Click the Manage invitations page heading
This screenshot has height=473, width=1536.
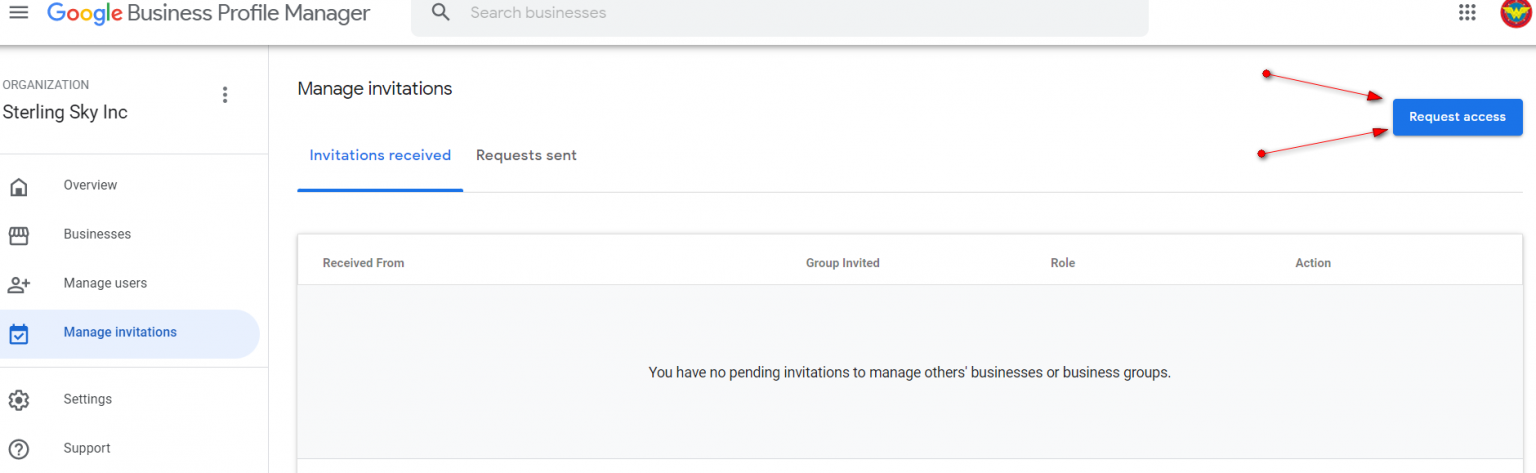tap(375, 89)
